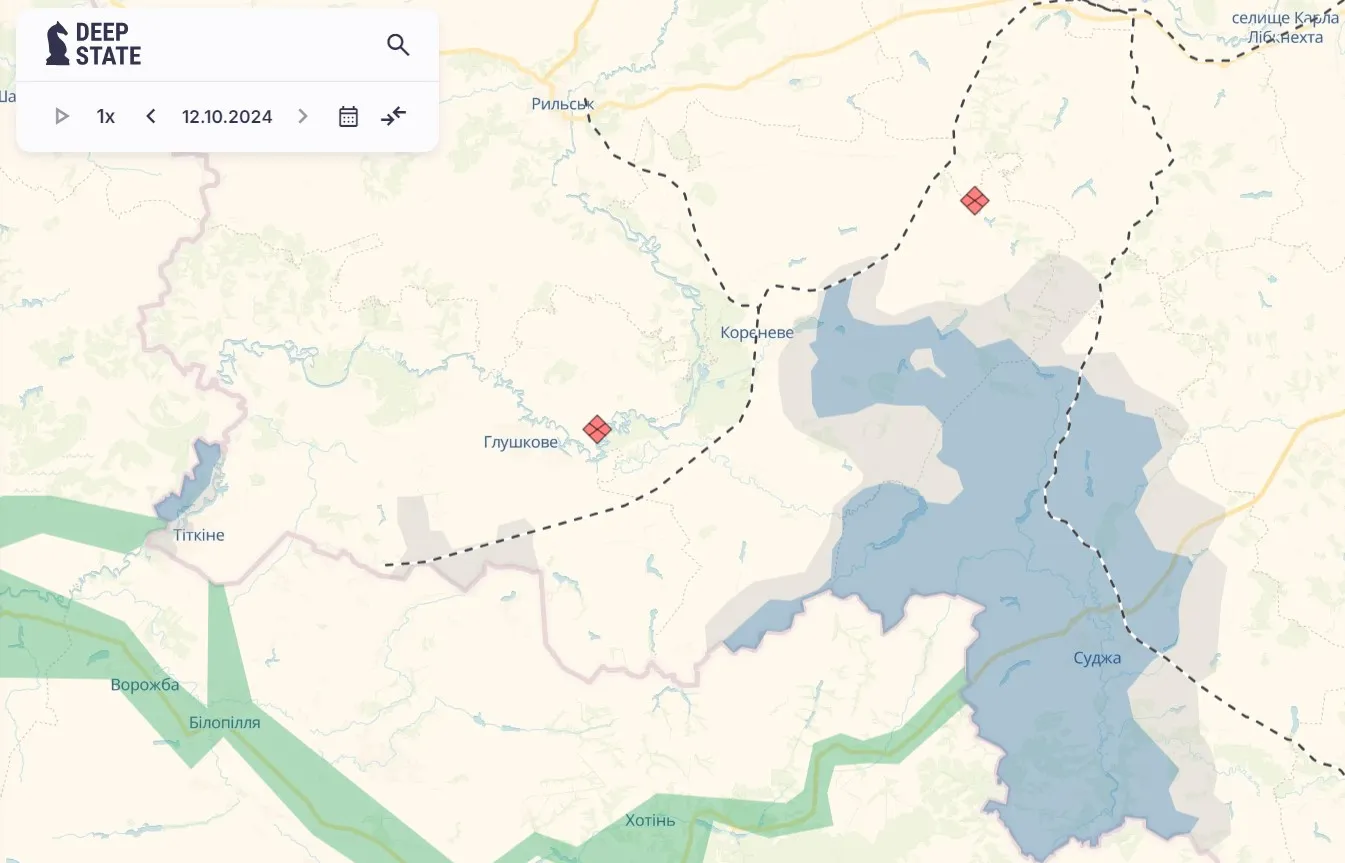
Task: Change the 1x playback speed
Action: 106,116
